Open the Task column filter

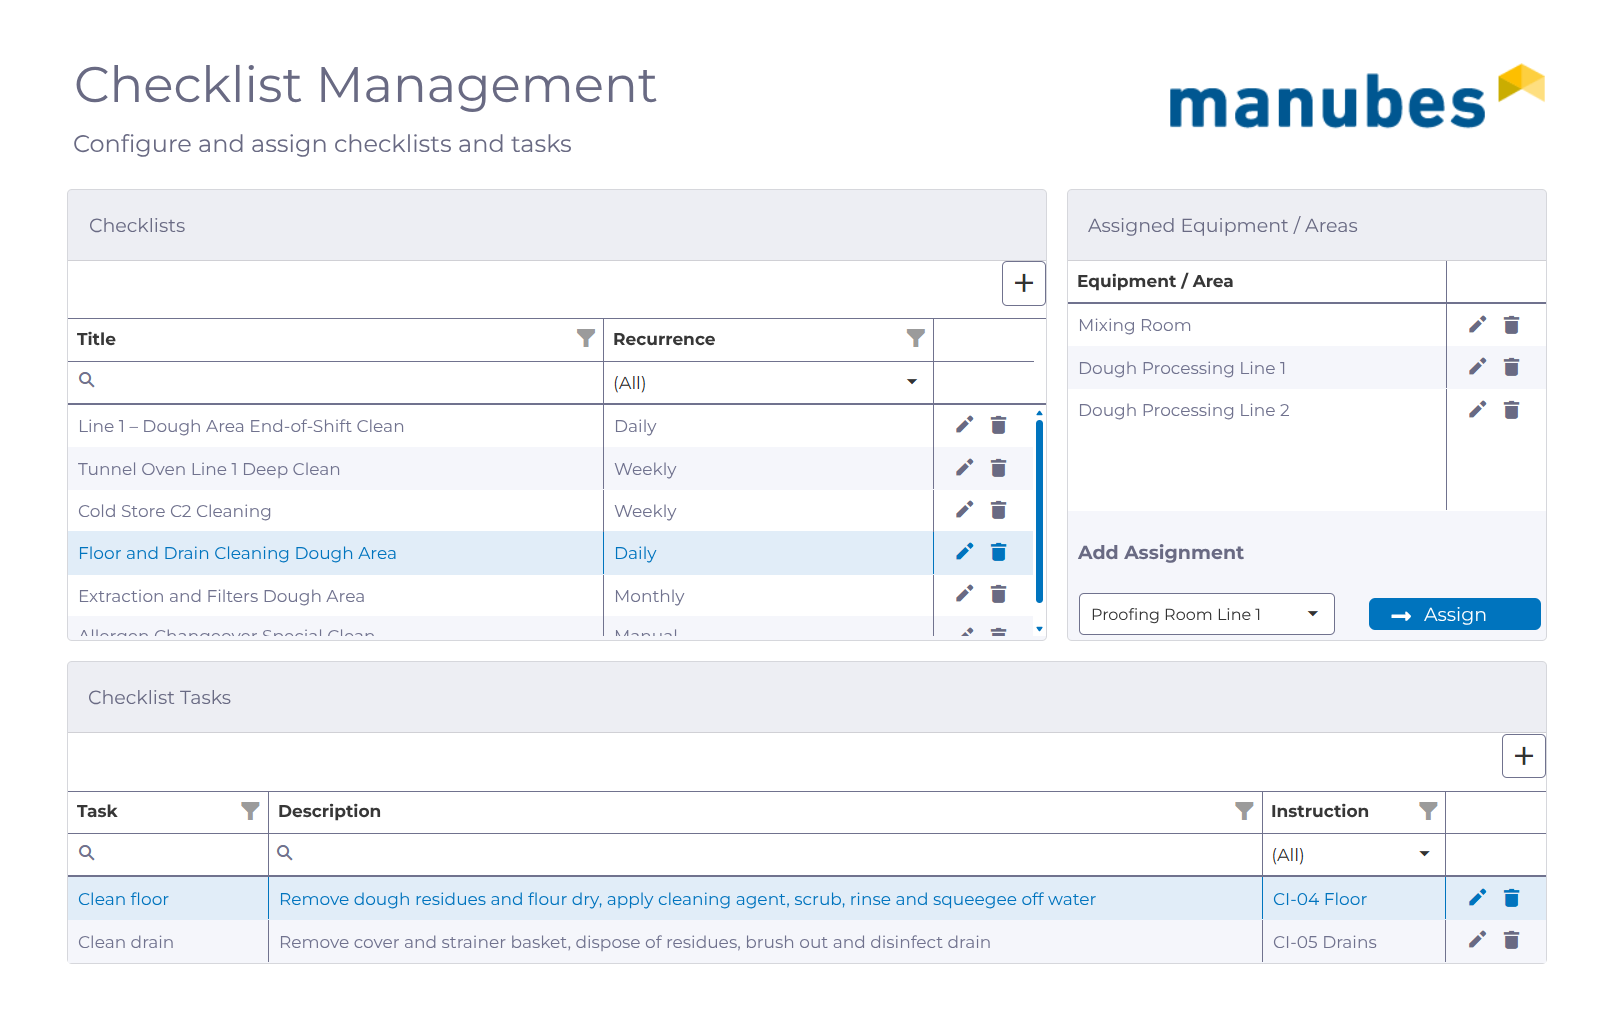point(250,811)
